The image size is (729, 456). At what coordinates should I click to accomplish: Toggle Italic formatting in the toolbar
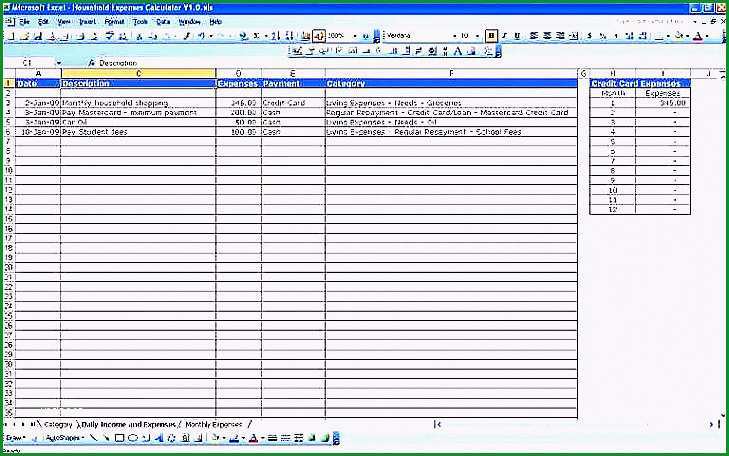point(504,36)
